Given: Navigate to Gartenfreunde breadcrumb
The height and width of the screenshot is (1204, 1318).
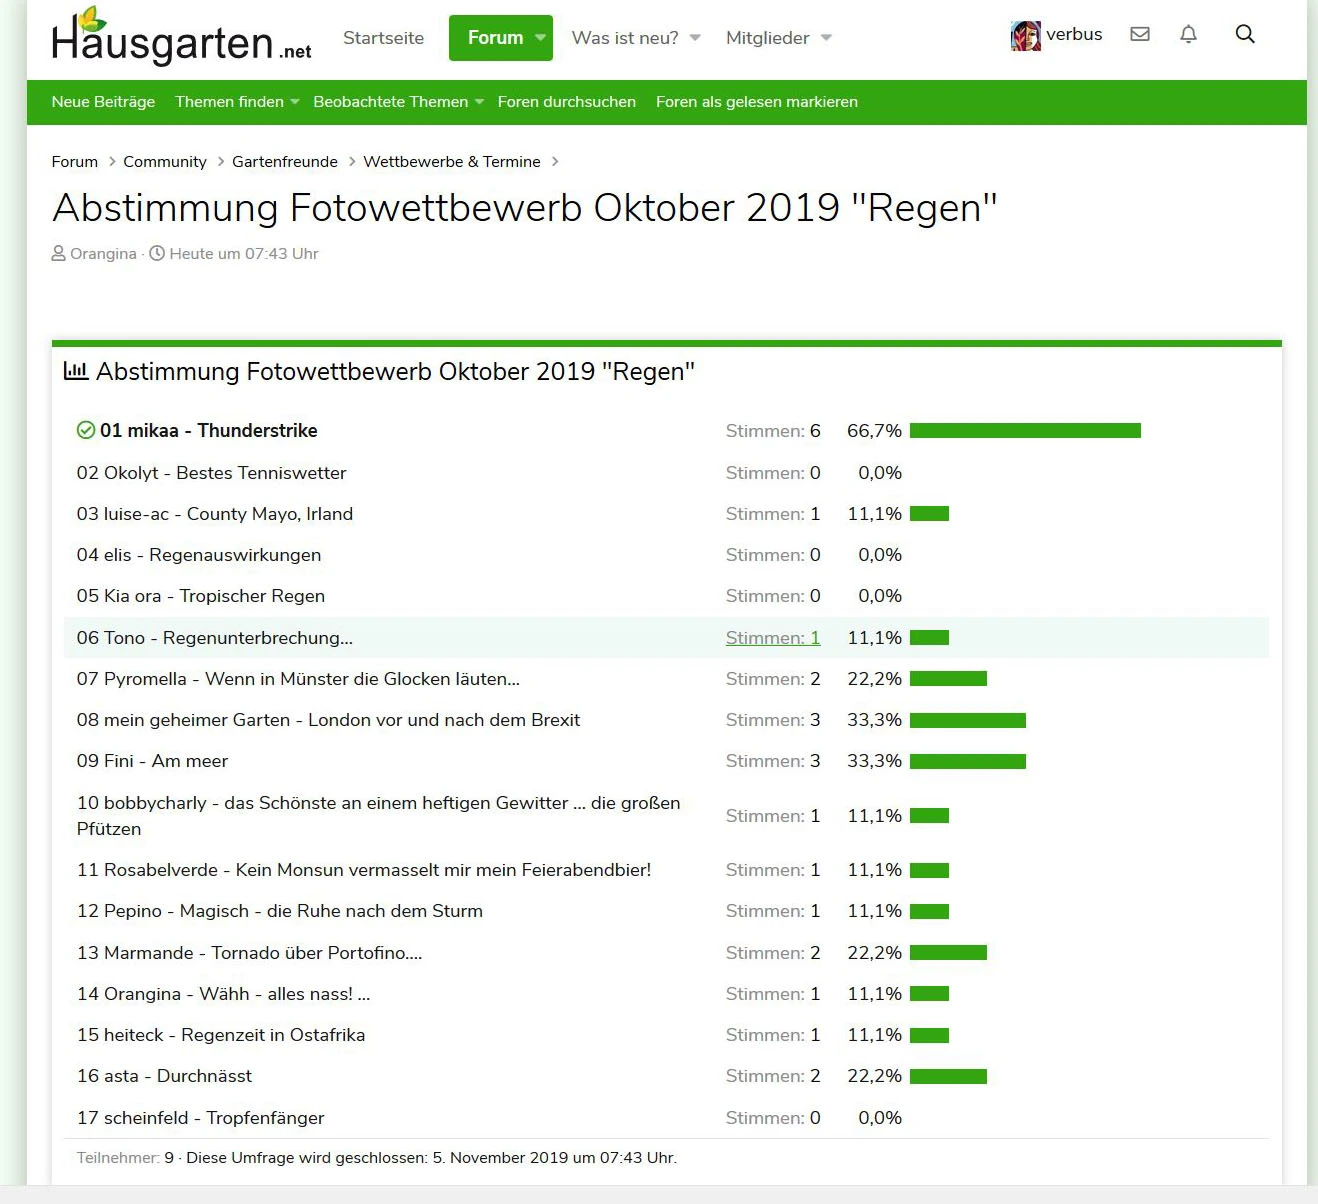Looking at the screenshot, I should point(285,162).
